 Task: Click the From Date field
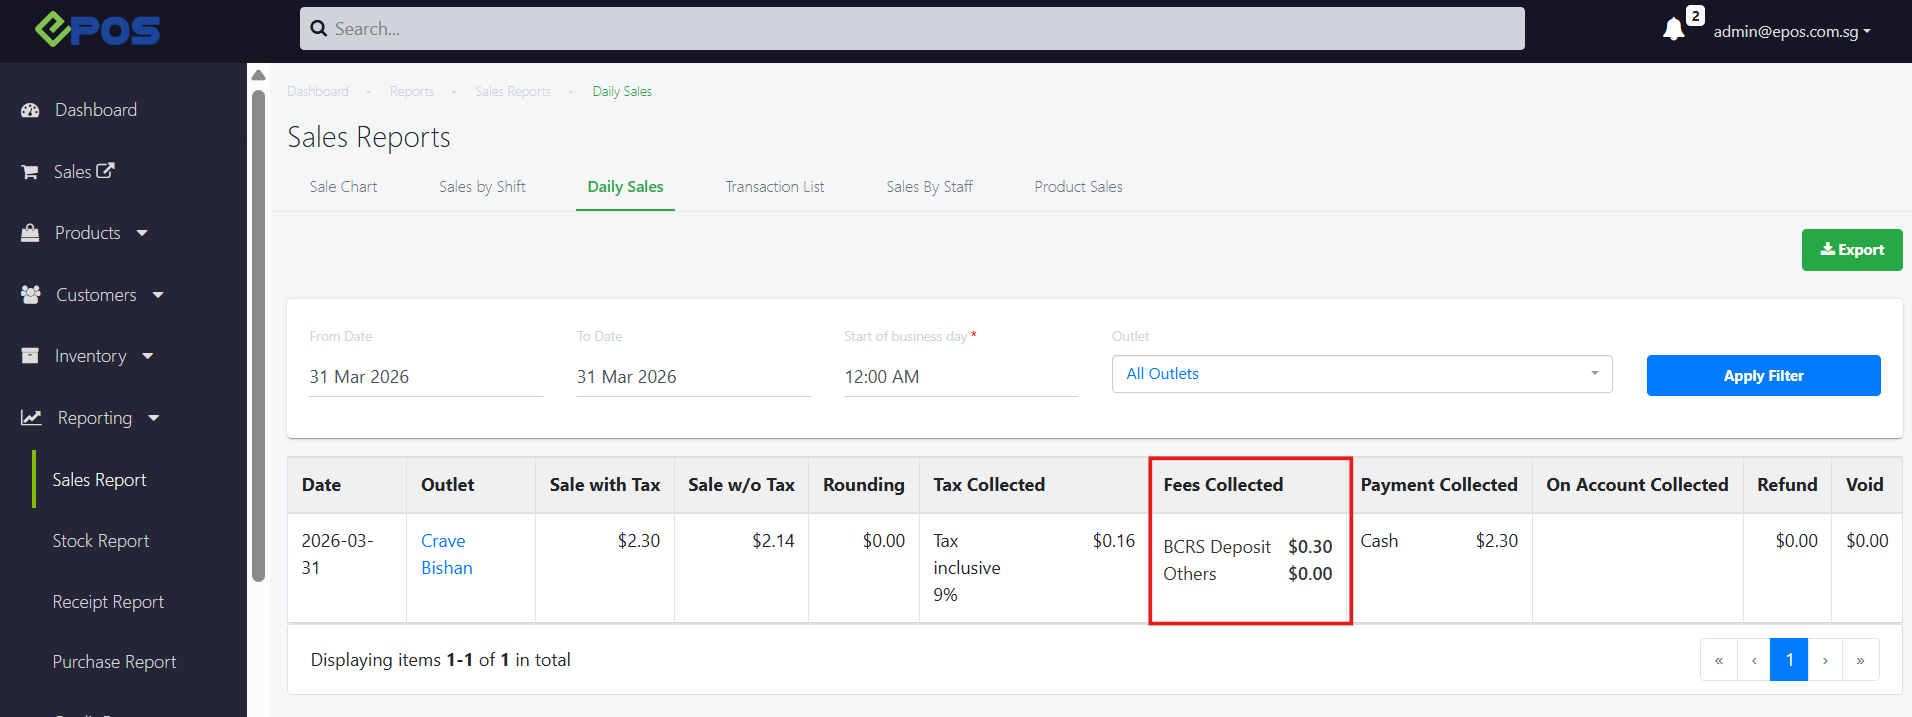[x=425, y=377]
